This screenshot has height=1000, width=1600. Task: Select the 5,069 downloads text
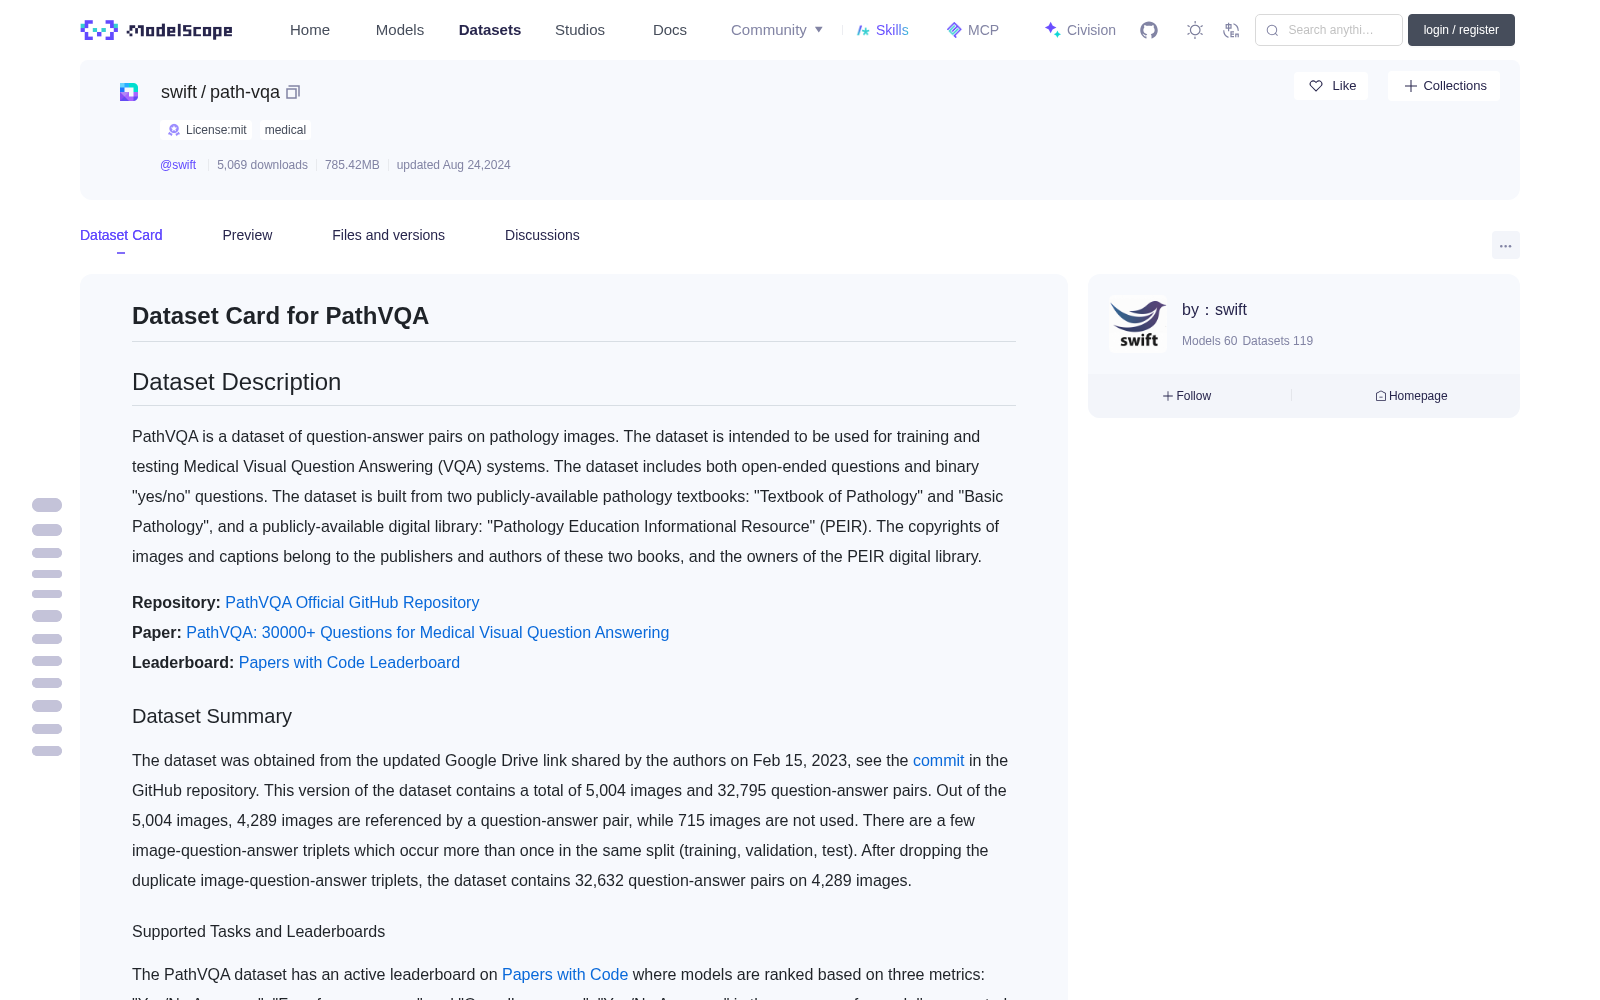click(262, 165)
